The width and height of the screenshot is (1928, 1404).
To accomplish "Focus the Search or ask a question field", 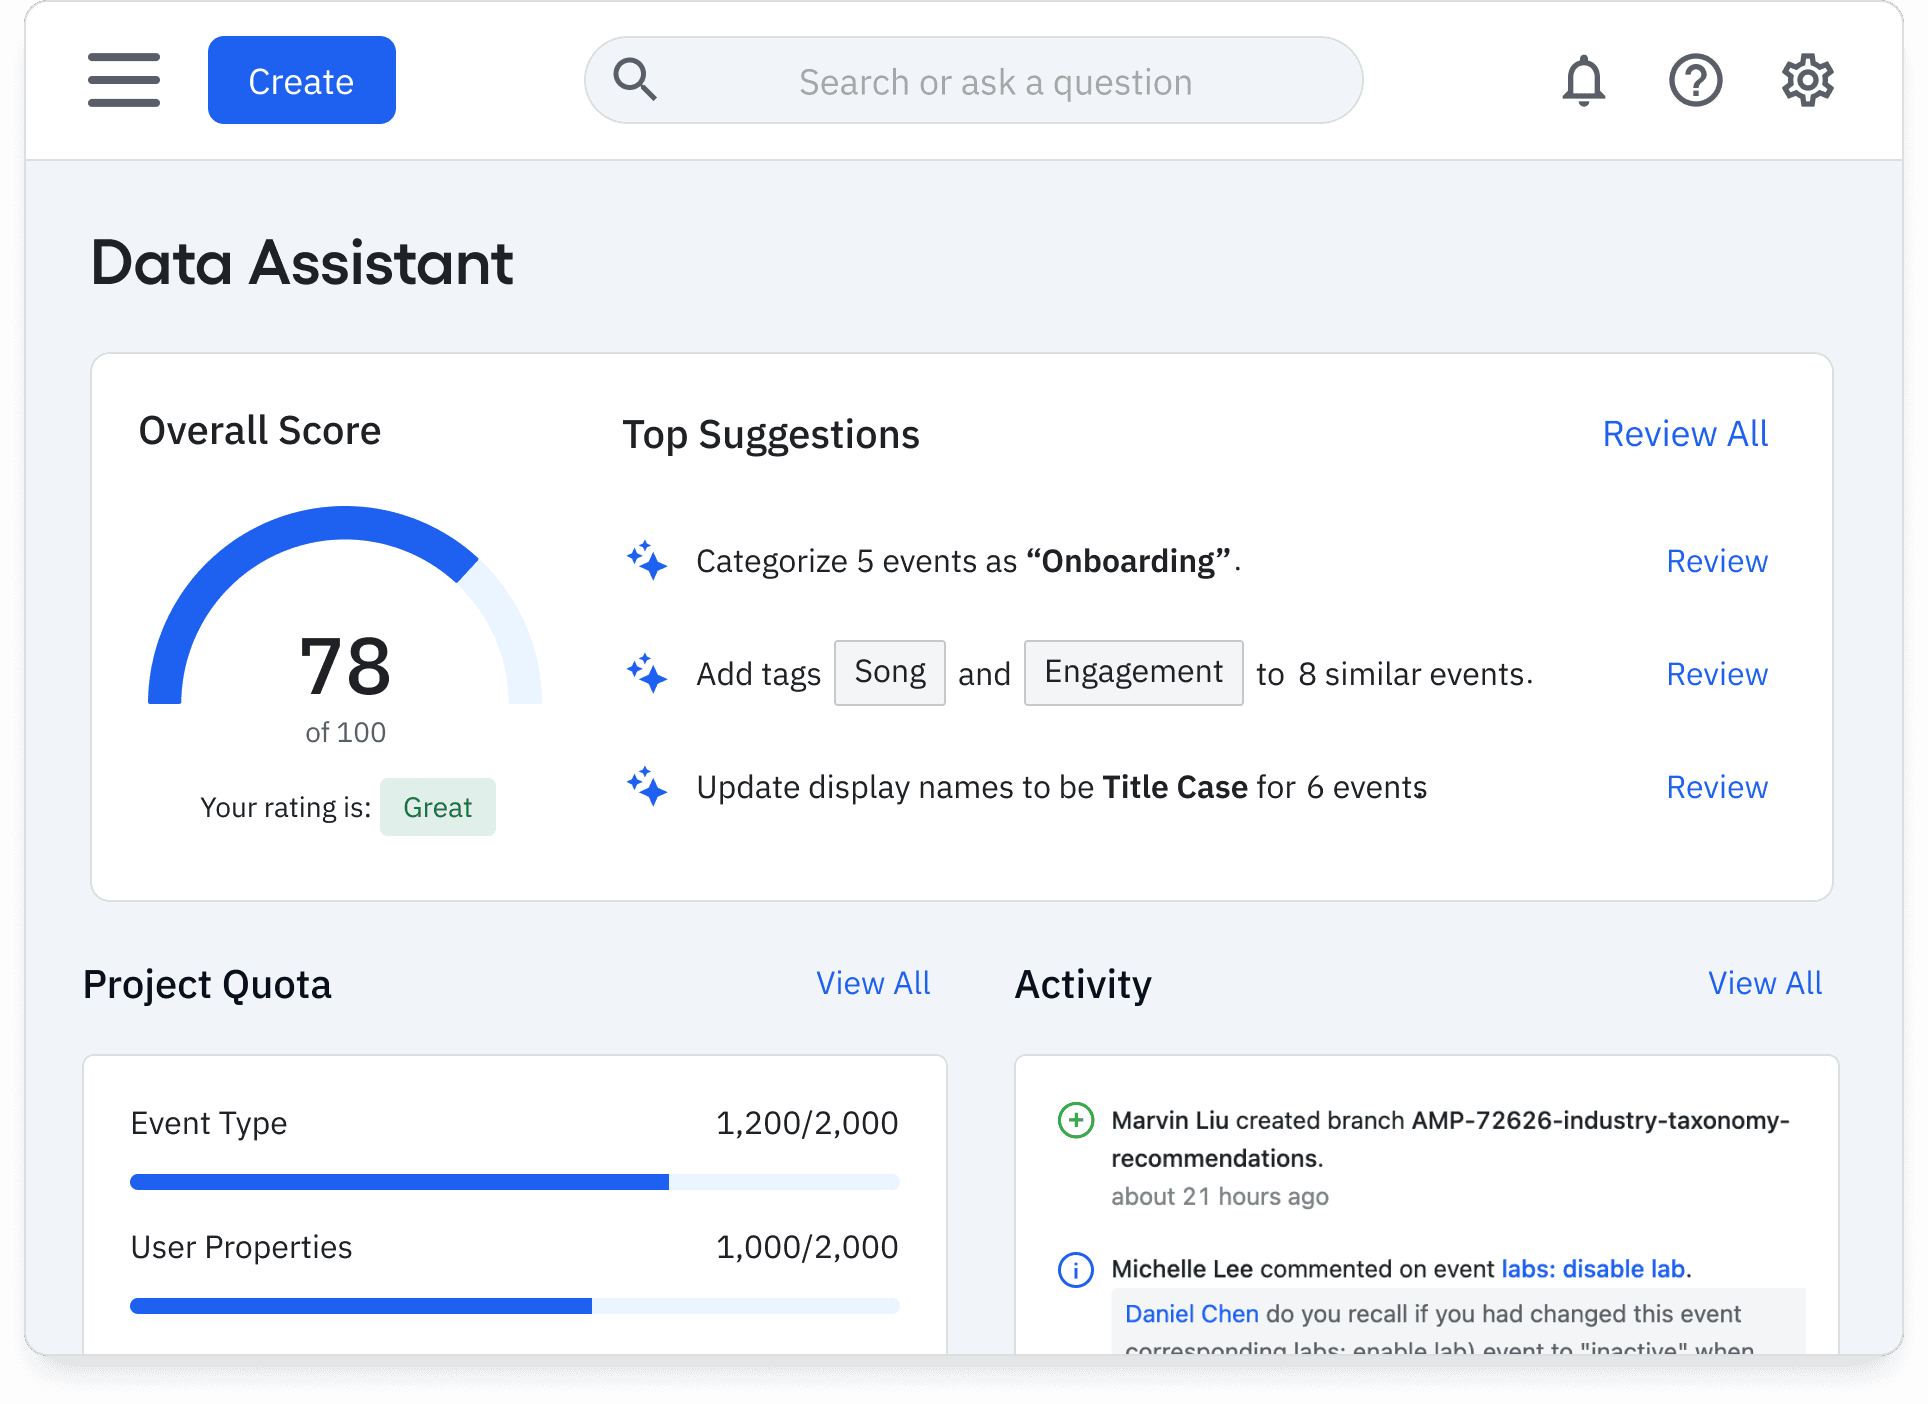I will [995, 82].
